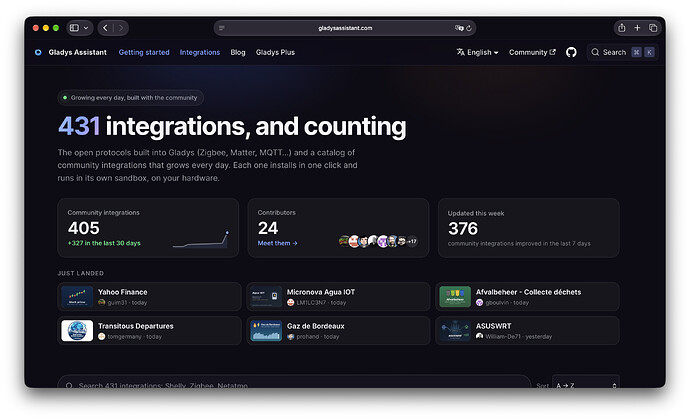
Task: Open the ASUSWRT integration card
Action: [527, 331]
